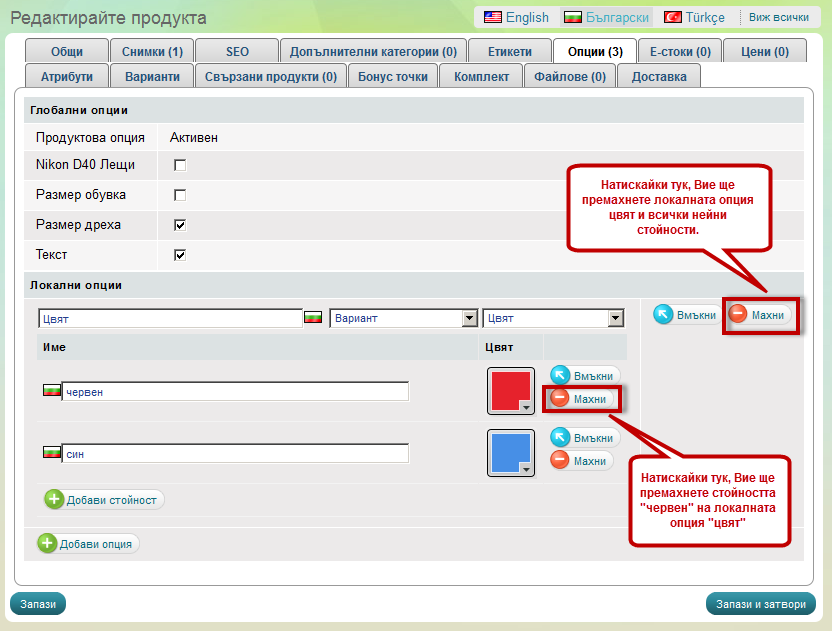
Task: Click the US flag icon for English
Action: (x=492, y=17)
